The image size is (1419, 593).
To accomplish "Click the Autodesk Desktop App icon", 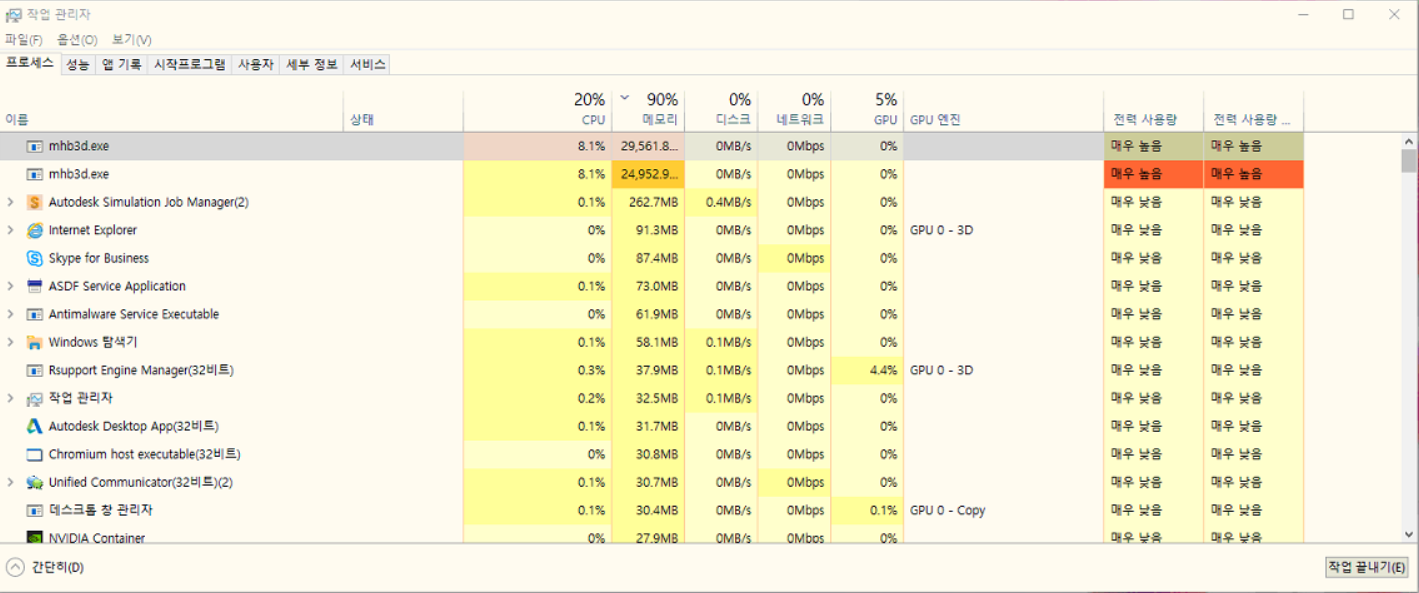I will 35,426.
